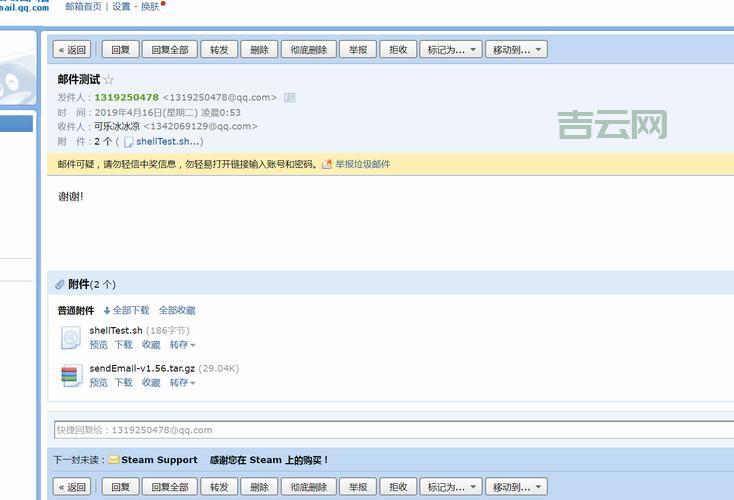Click file name shellTest.sh in attachments
734x500 pixels.
116,331
